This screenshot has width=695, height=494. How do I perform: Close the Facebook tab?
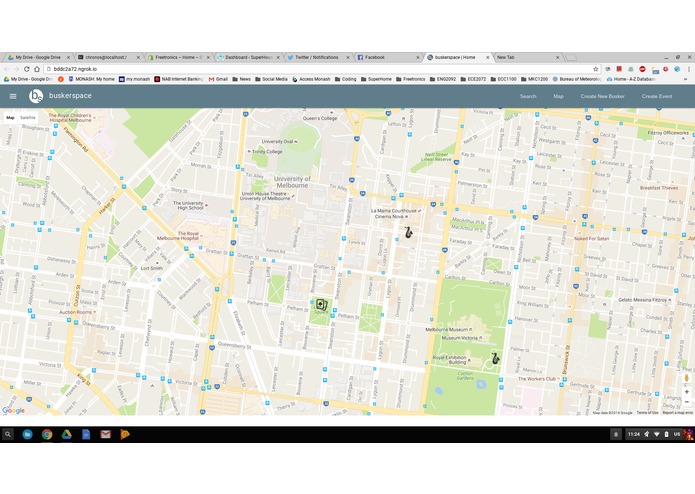tap(418, 58)
